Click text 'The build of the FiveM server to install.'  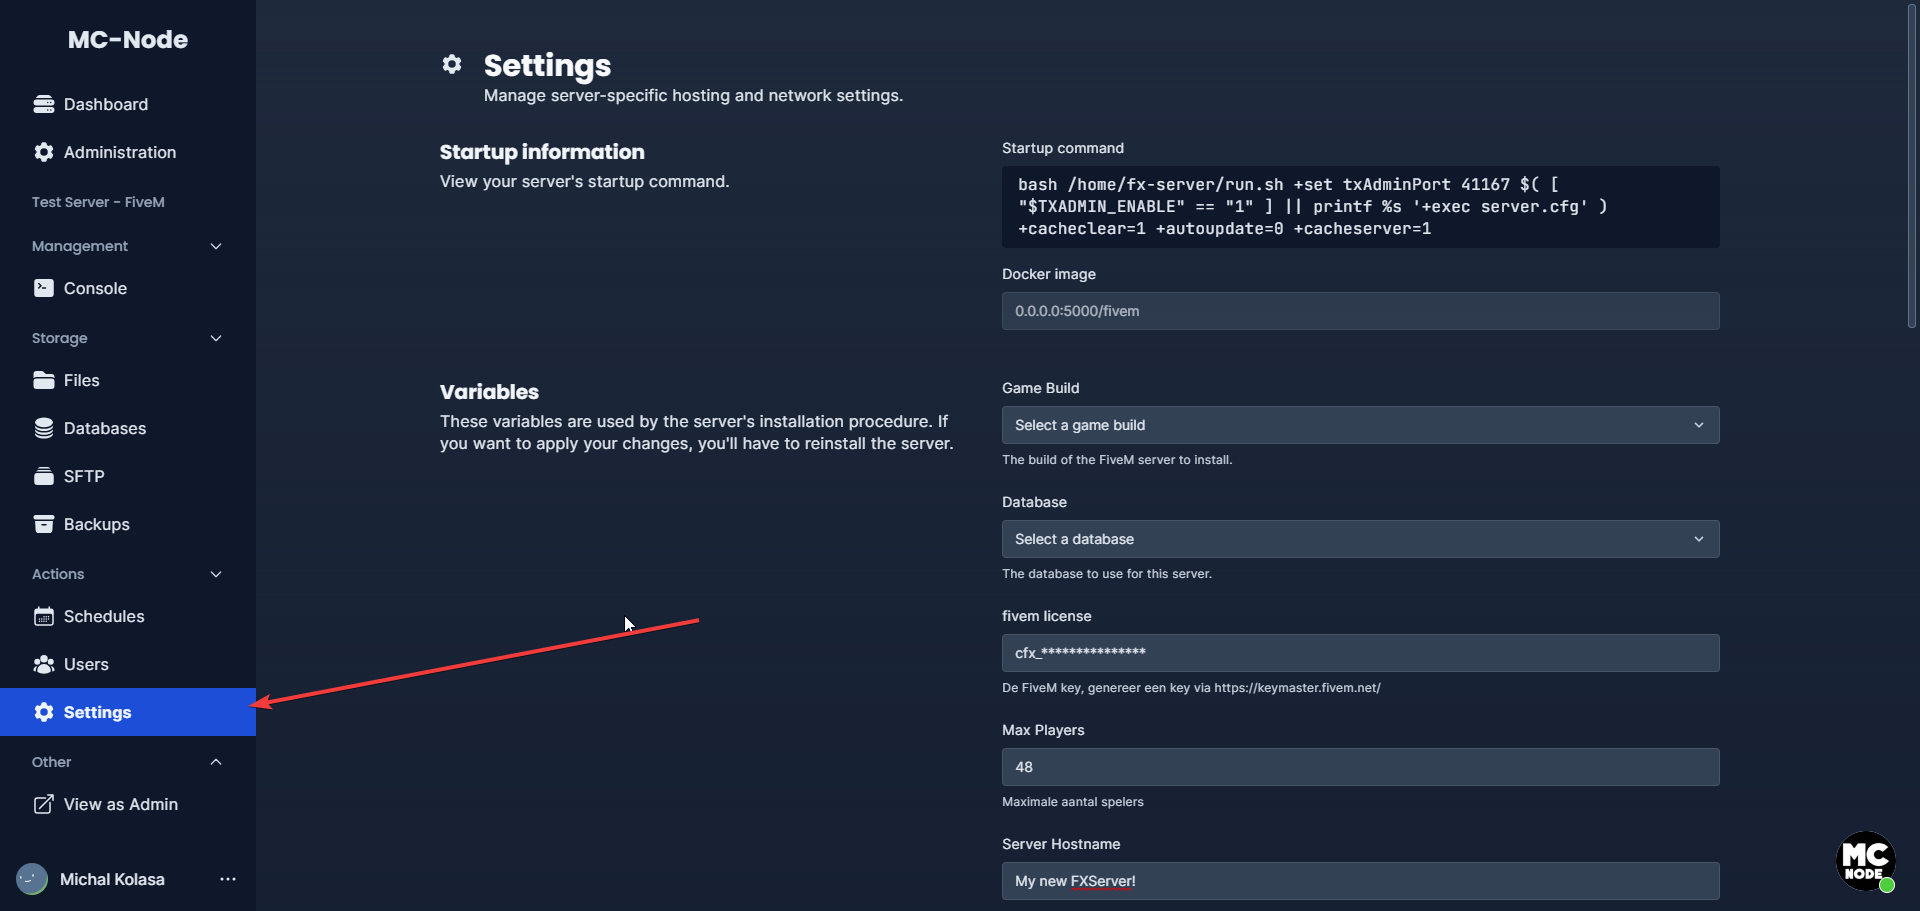(1117, 460)
